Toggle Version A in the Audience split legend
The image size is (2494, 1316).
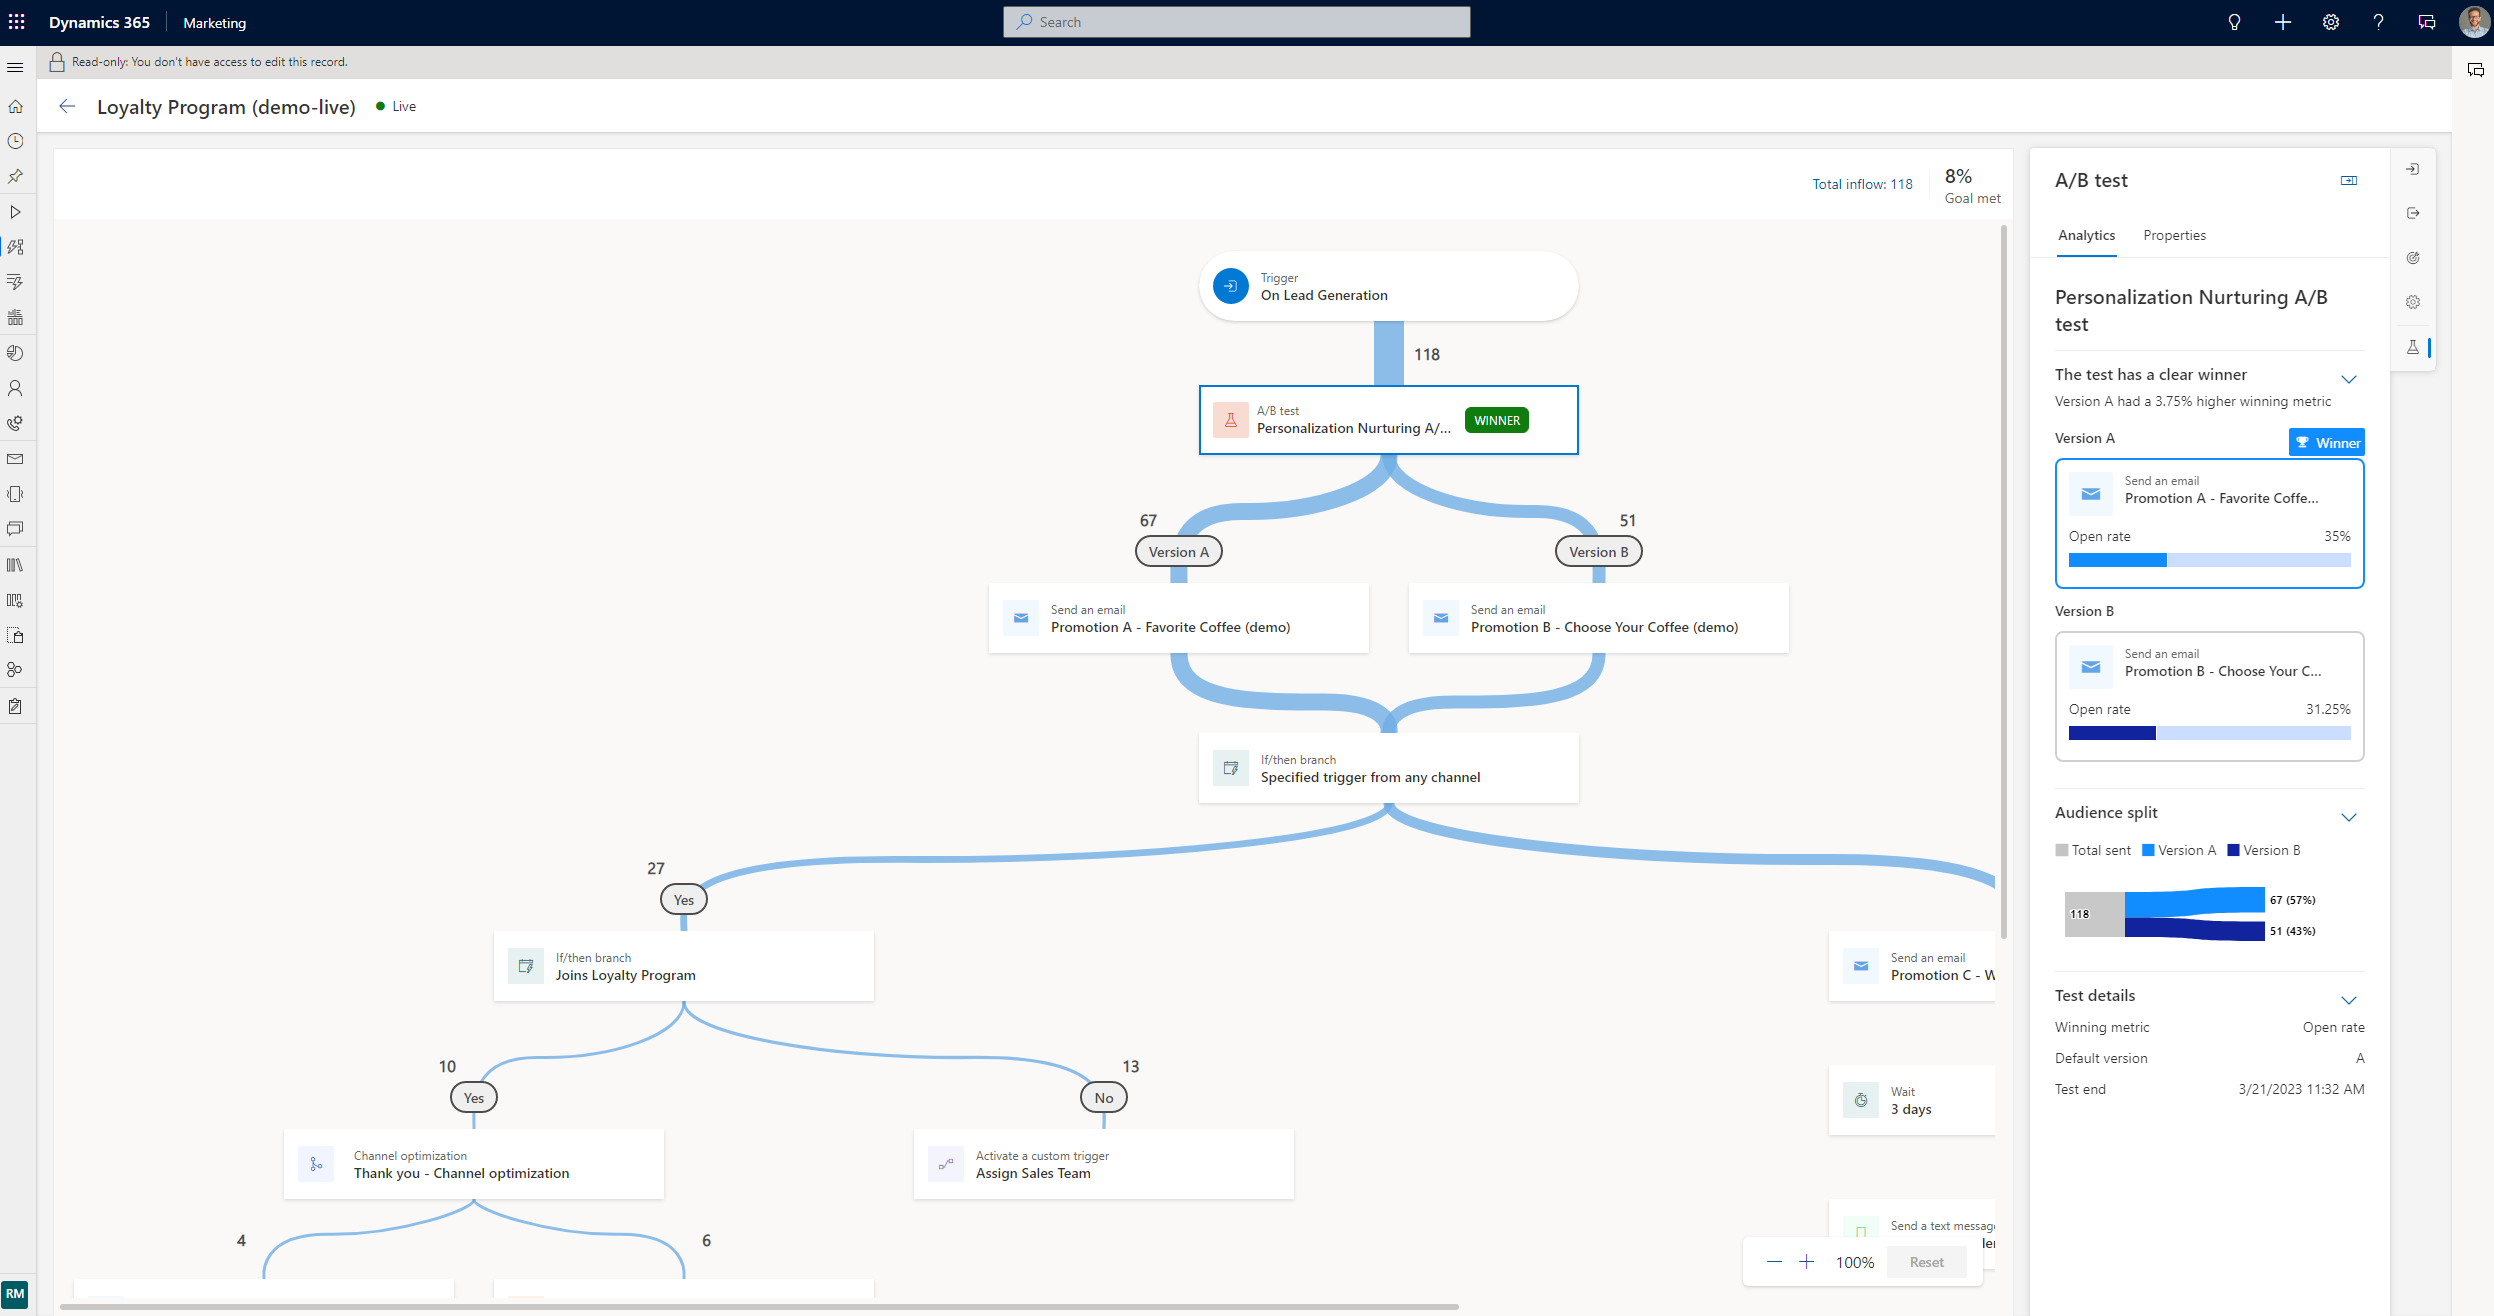tap(2180, 849)
